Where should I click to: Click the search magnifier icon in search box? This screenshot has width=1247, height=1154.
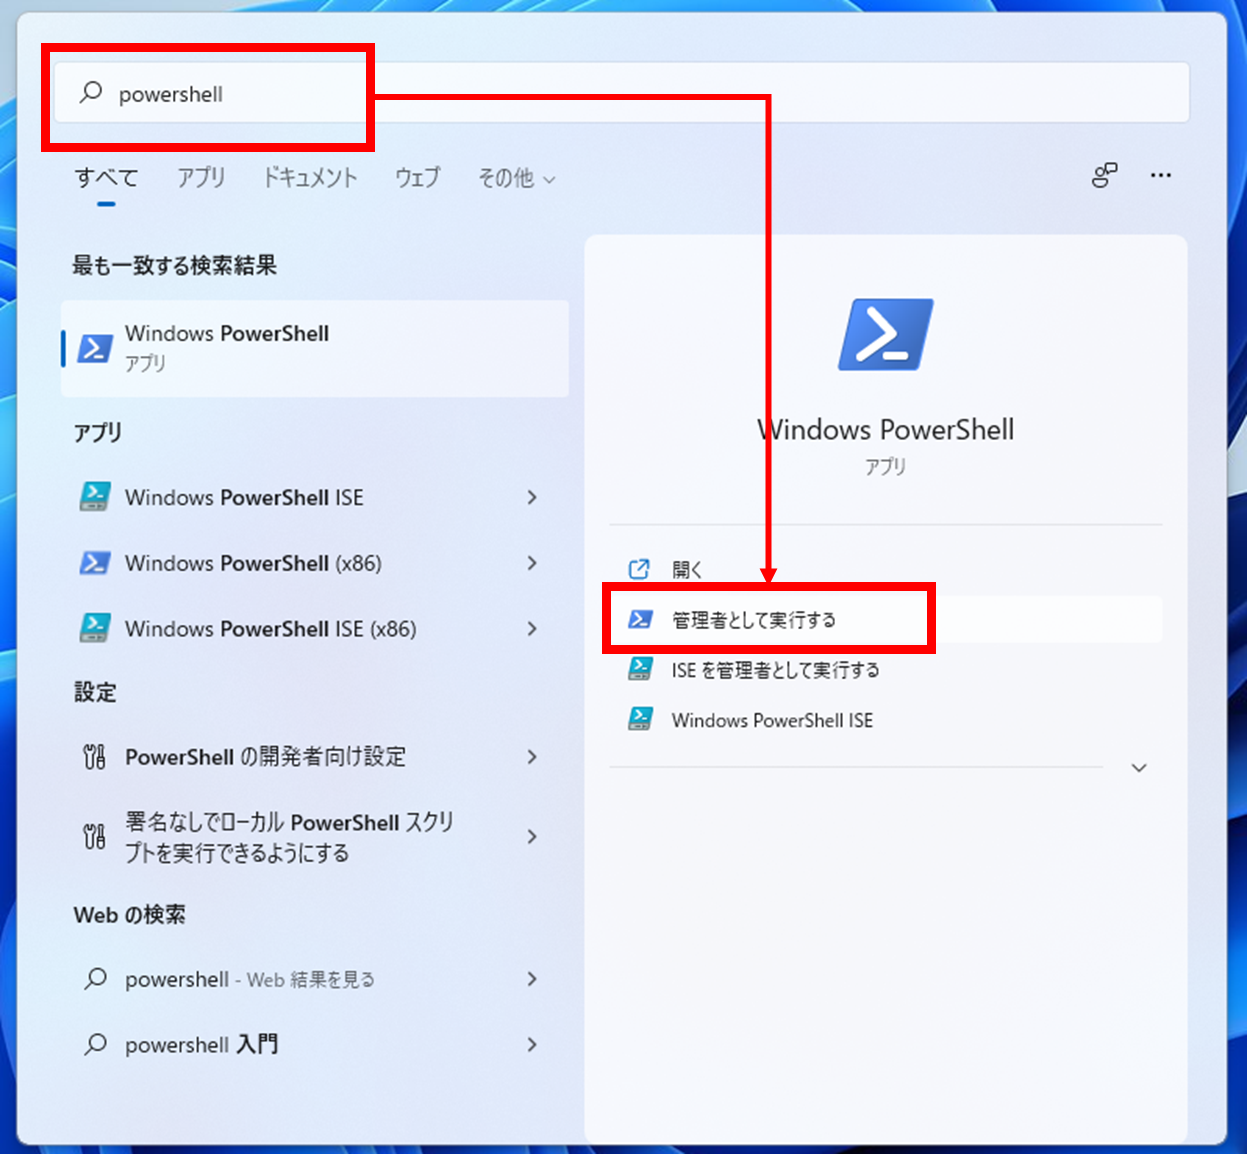click(91, 93)
